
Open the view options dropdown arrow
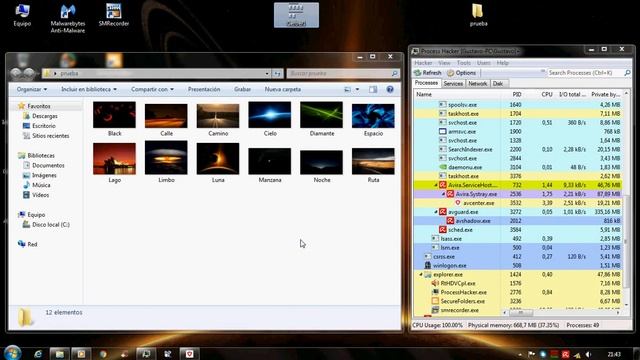[x=358, y=89]
